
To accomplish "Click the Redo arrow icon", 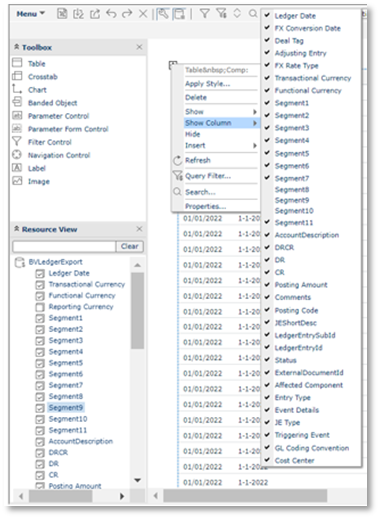I will tap(127, 14).
